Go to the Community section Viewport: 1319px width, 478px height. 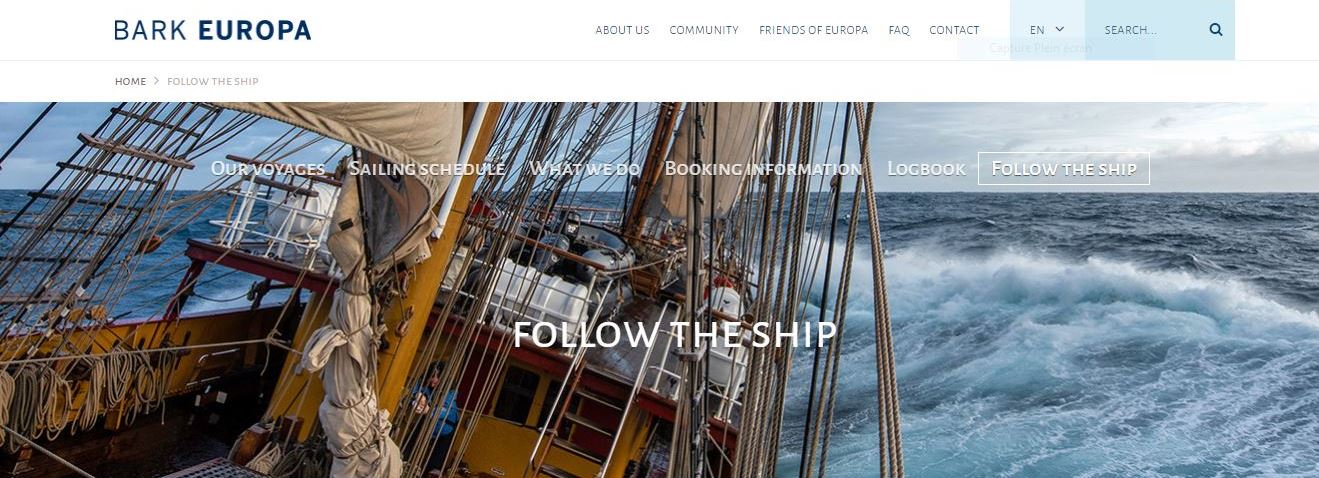pos(704,30)
